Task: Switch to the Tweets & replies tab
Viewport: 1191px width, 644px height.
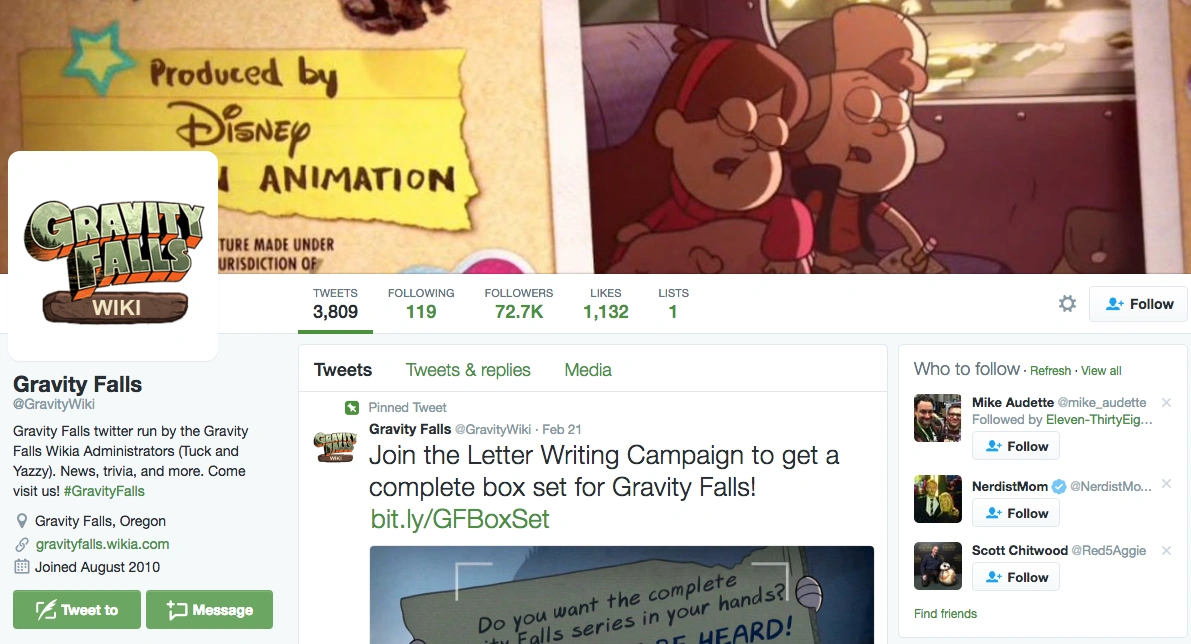Action: (468, 370)
